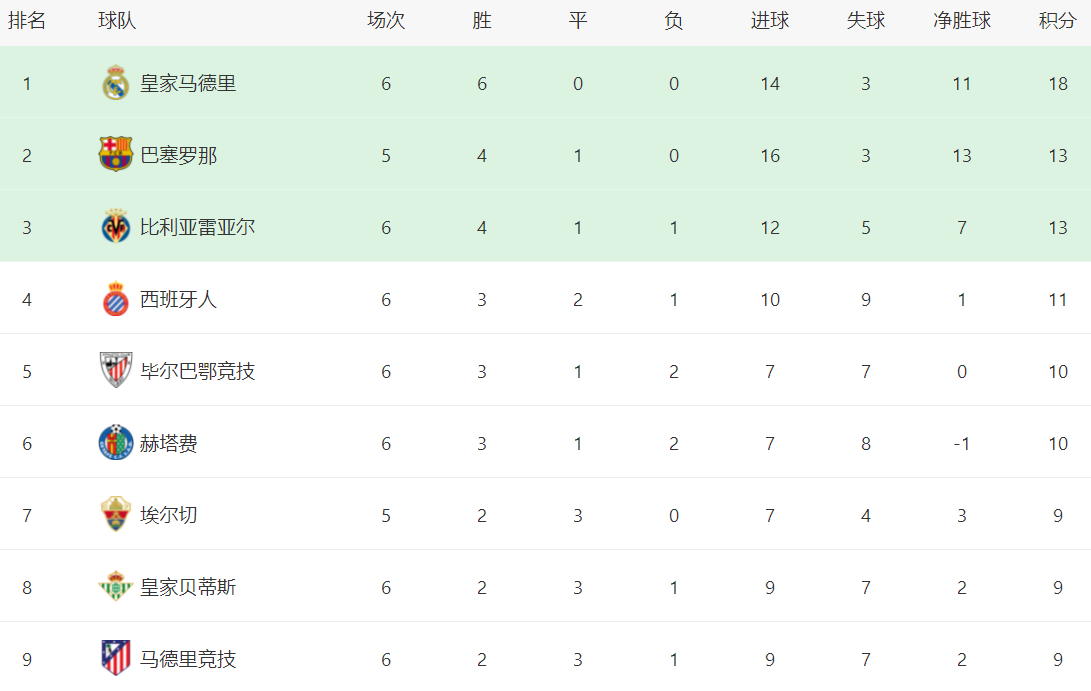
Task: Click the Getafe club crest
Action: tap(116, 443)
